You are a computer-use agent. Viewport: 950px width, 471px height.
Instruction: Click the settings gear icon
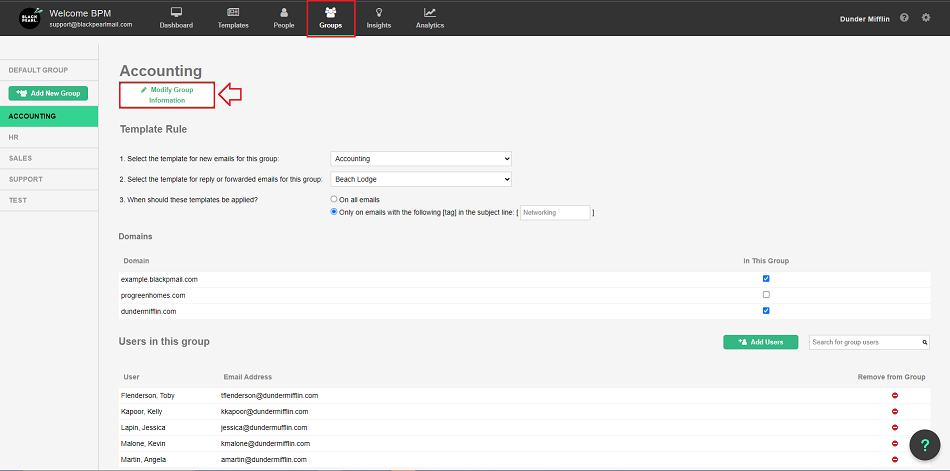pos(925,18)
